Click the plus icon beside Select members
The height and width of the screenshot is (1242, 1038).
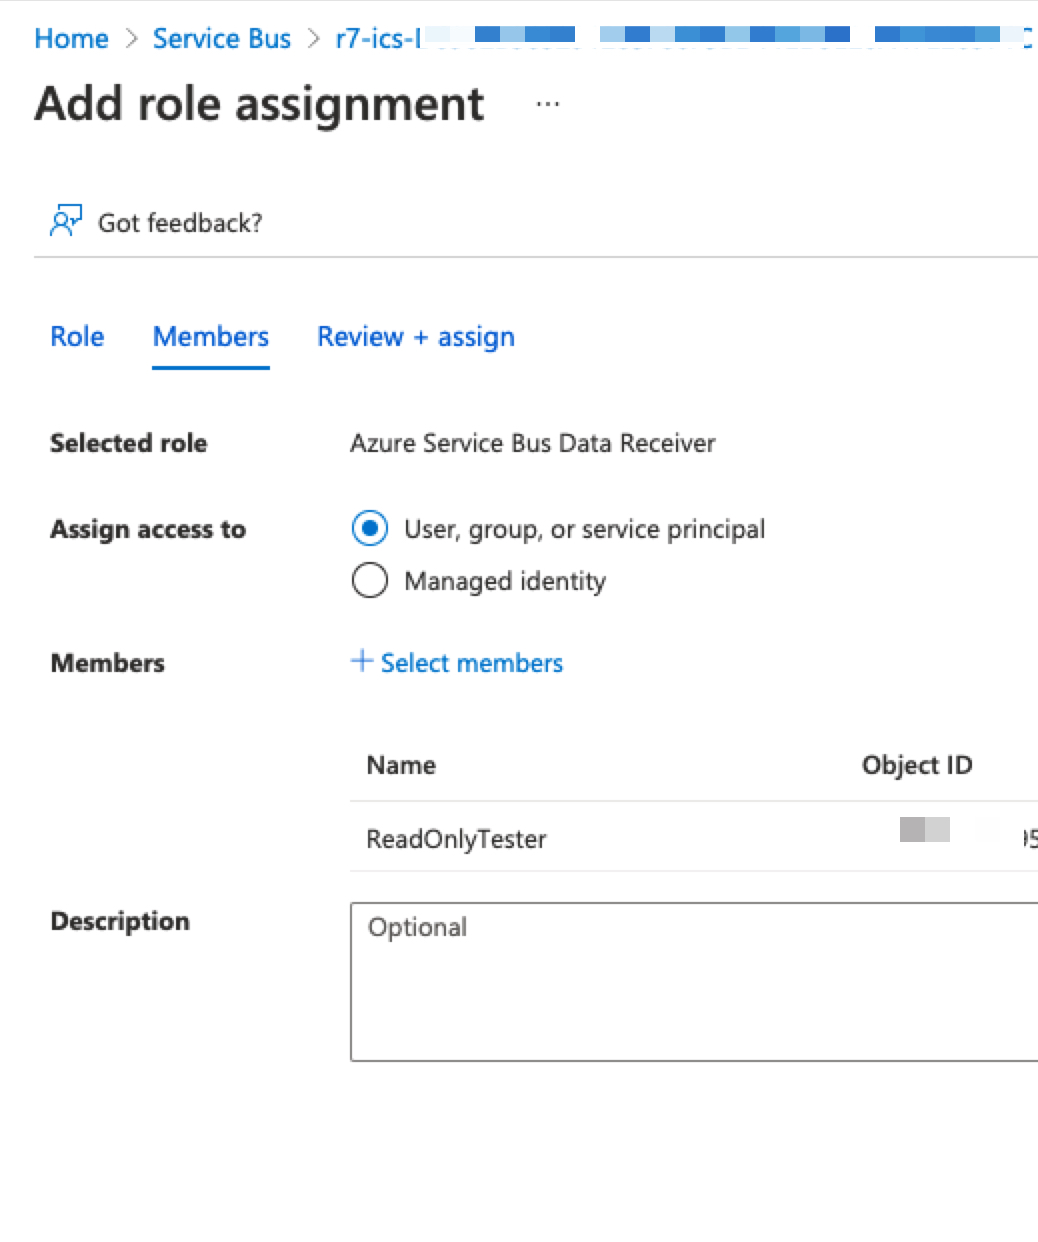tap(361, 661)
